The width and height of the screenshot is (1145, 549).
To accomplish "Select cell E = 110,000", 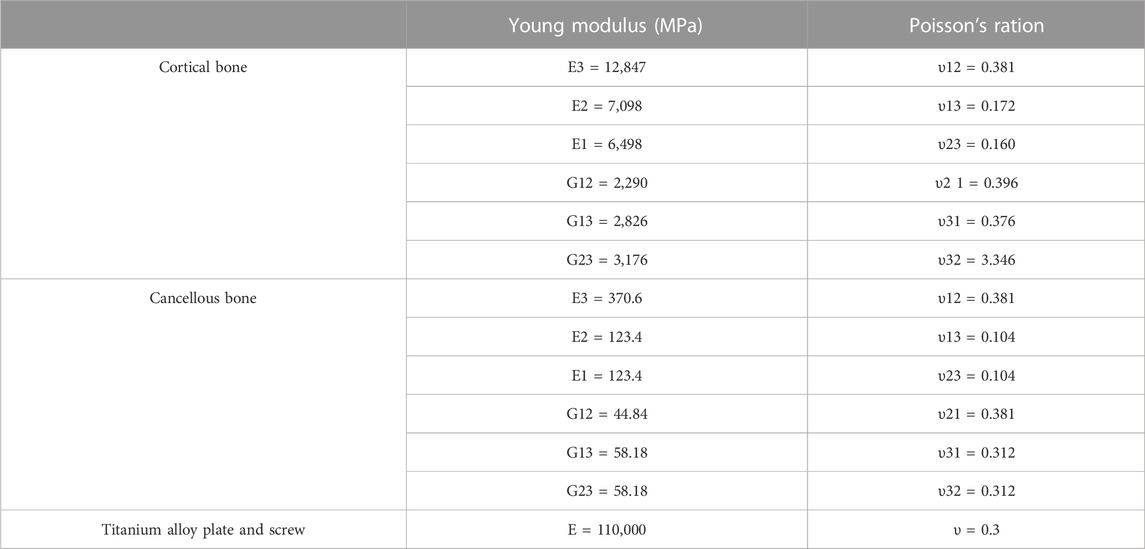I will click(x=606, y=529).
